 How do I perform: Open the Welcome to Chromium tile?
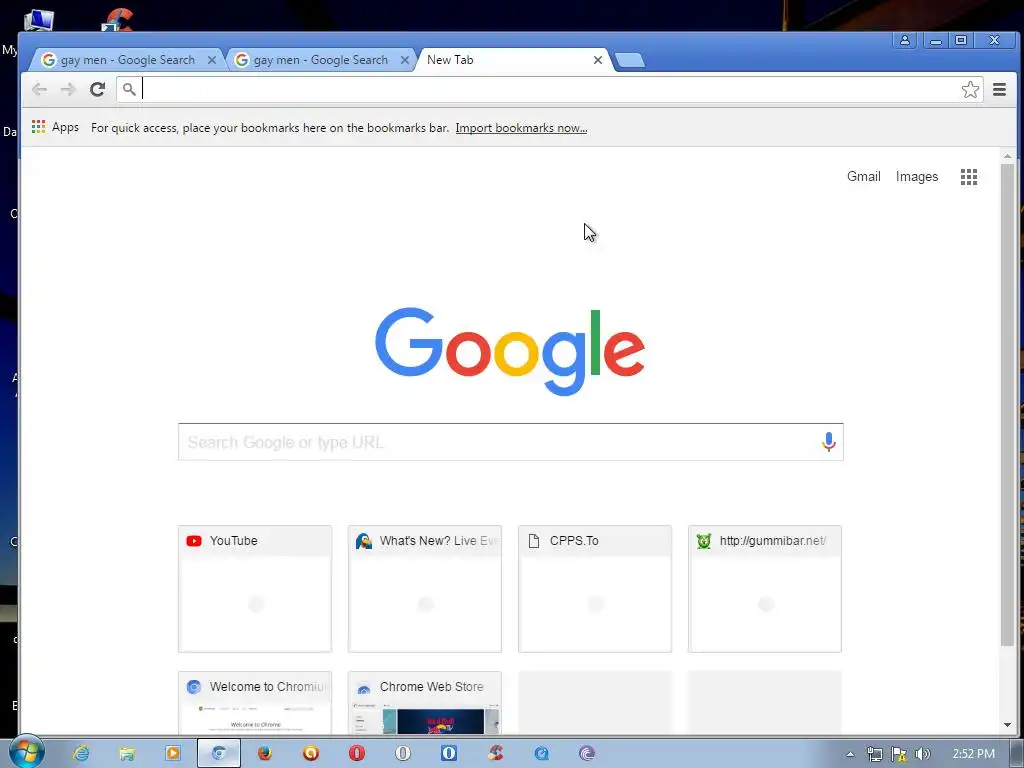coord(255,703)
